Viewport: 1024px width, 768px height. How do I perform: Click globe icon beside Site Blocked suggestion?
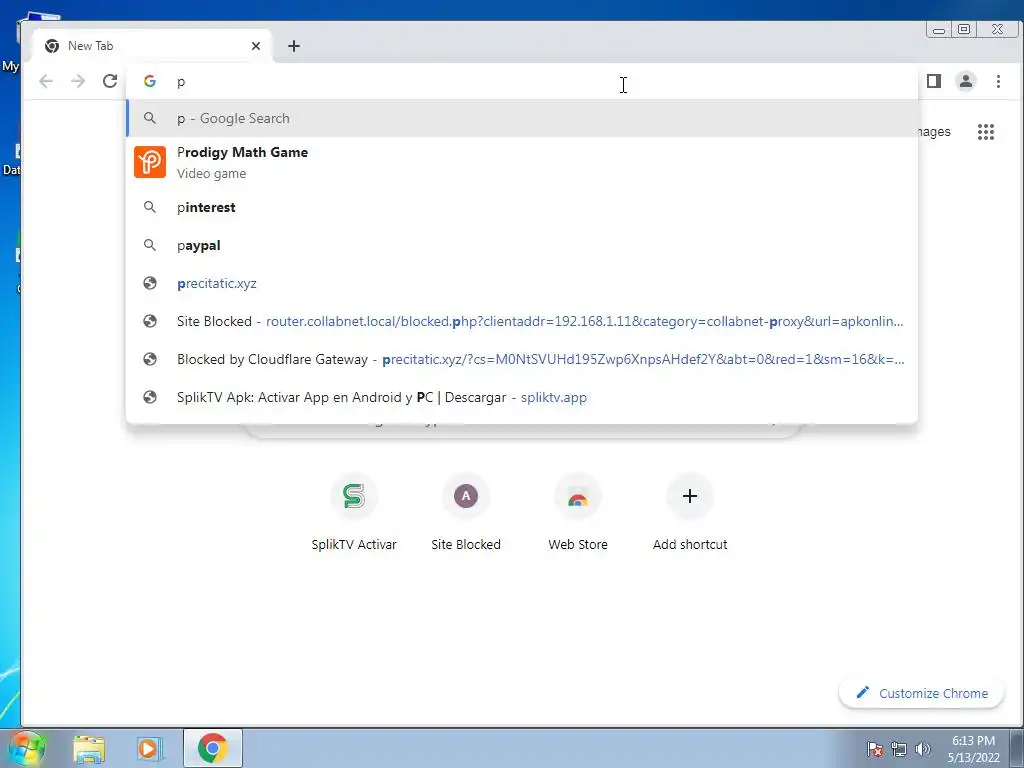pos(150,321)
